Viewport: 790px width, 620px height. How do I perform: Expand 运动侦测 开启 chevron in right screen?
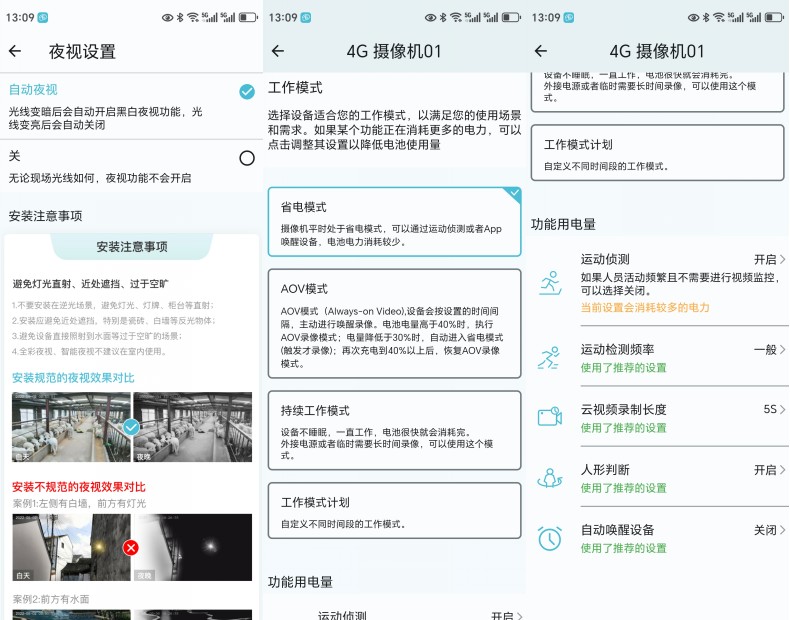pos(782,259)
